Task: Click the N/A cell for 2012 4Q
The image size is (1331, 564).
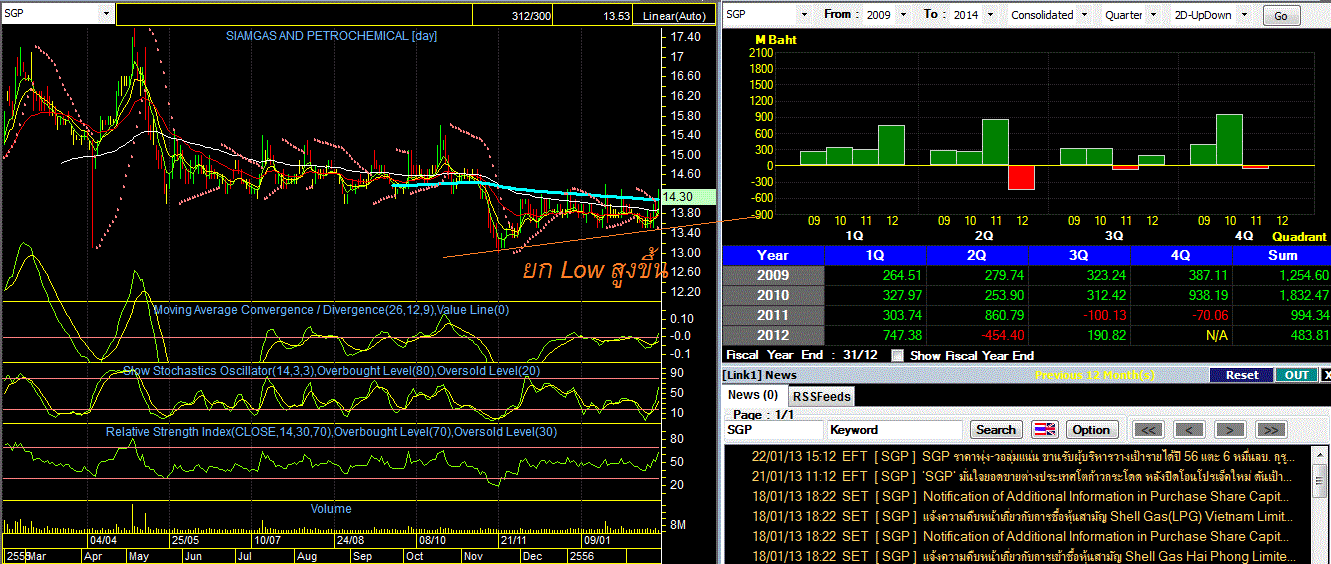Action: pyautogui.click(x=1181, y=335)
